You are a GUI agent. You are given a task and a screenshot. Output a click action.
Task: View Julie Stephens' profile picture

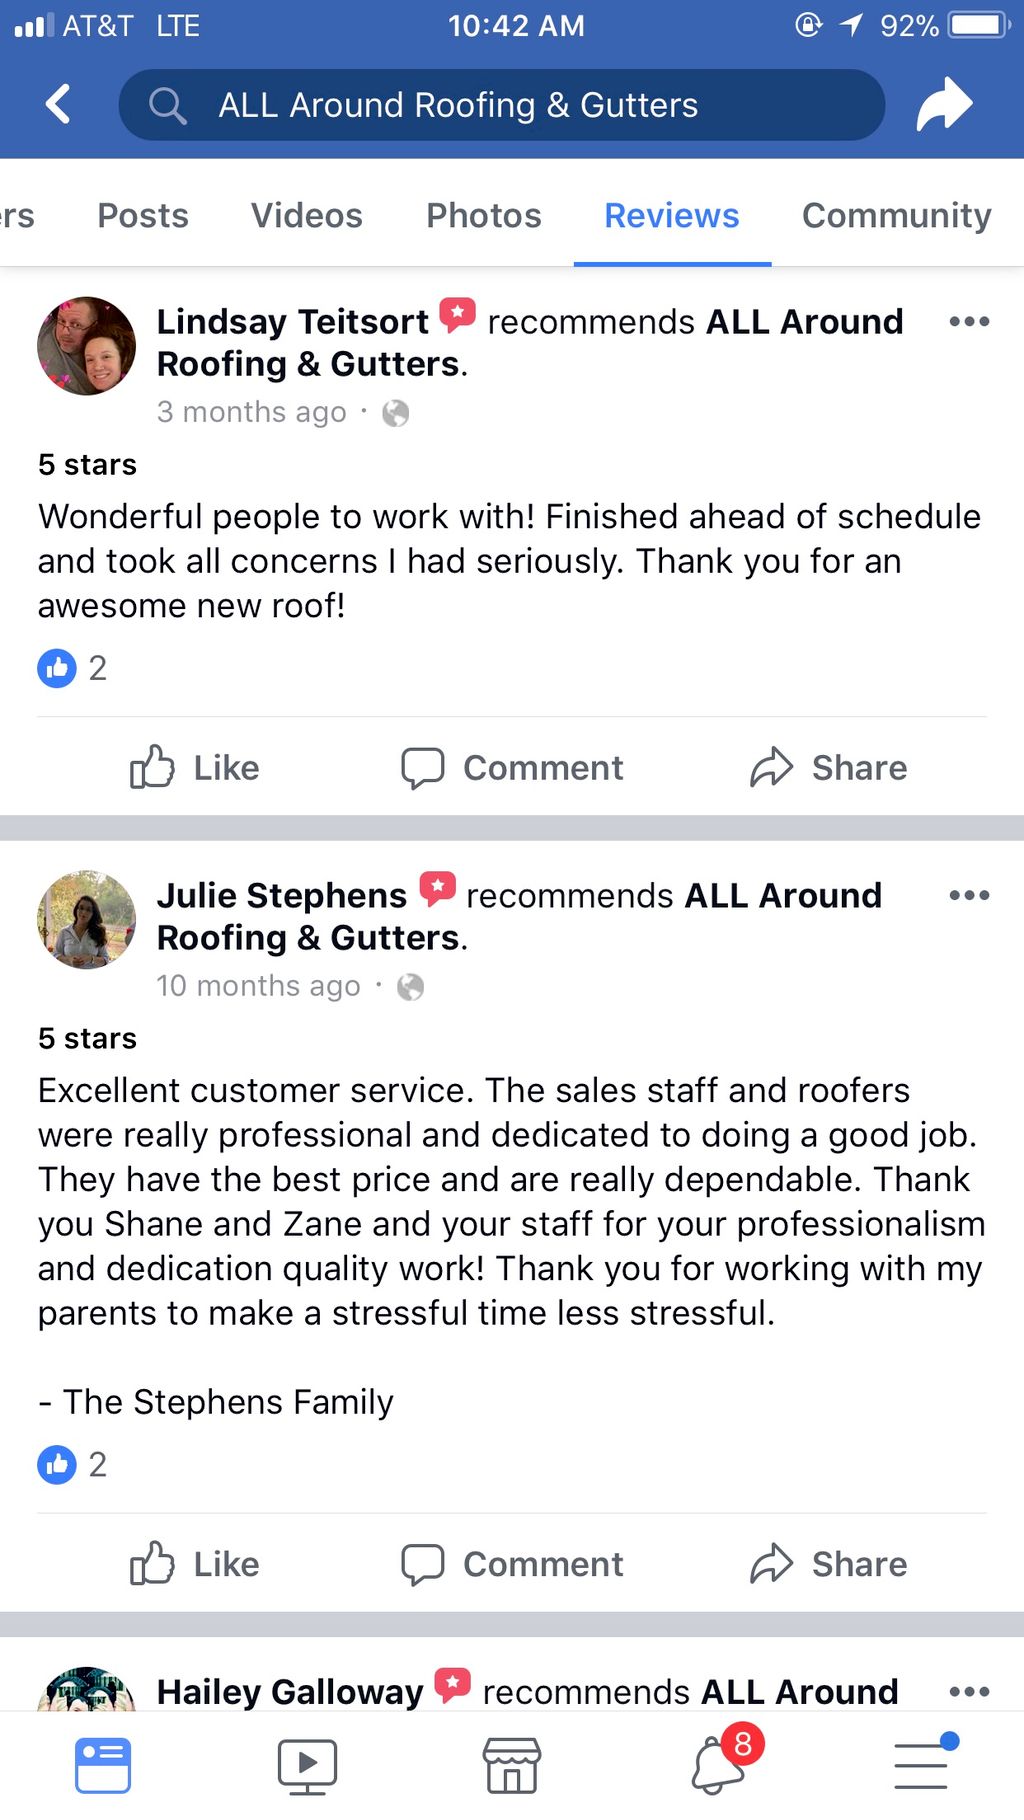[86, 920]
